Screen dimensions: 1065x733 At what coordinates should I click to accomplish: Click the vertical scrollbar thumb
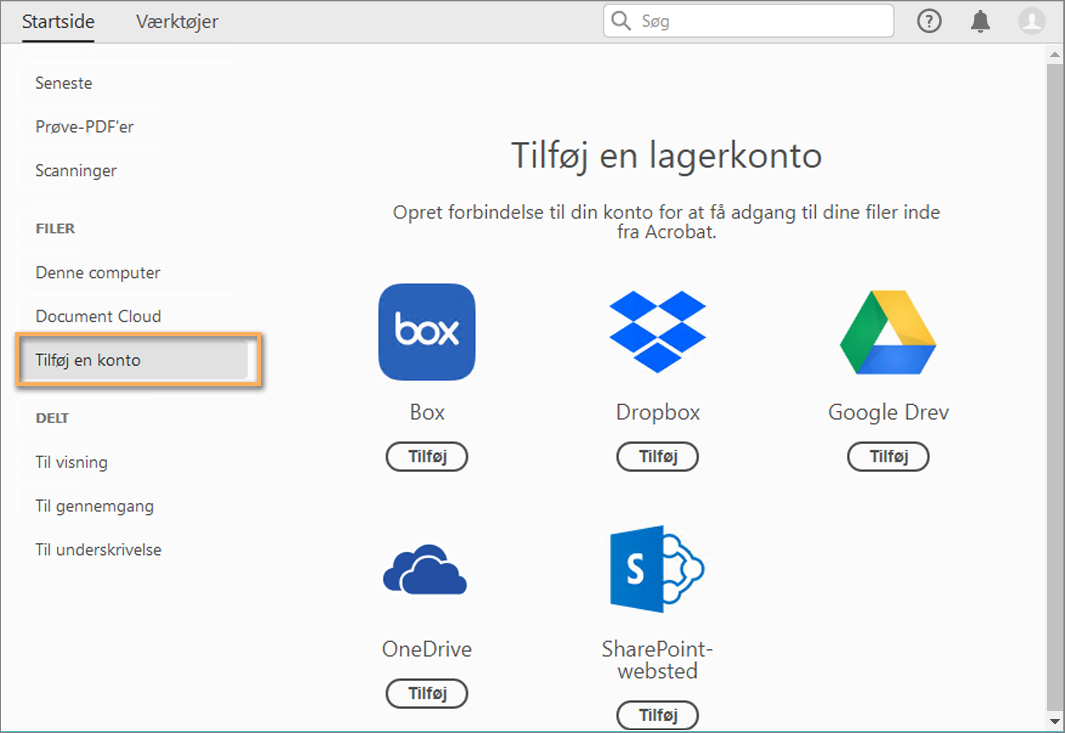[x=1055, y=385]
